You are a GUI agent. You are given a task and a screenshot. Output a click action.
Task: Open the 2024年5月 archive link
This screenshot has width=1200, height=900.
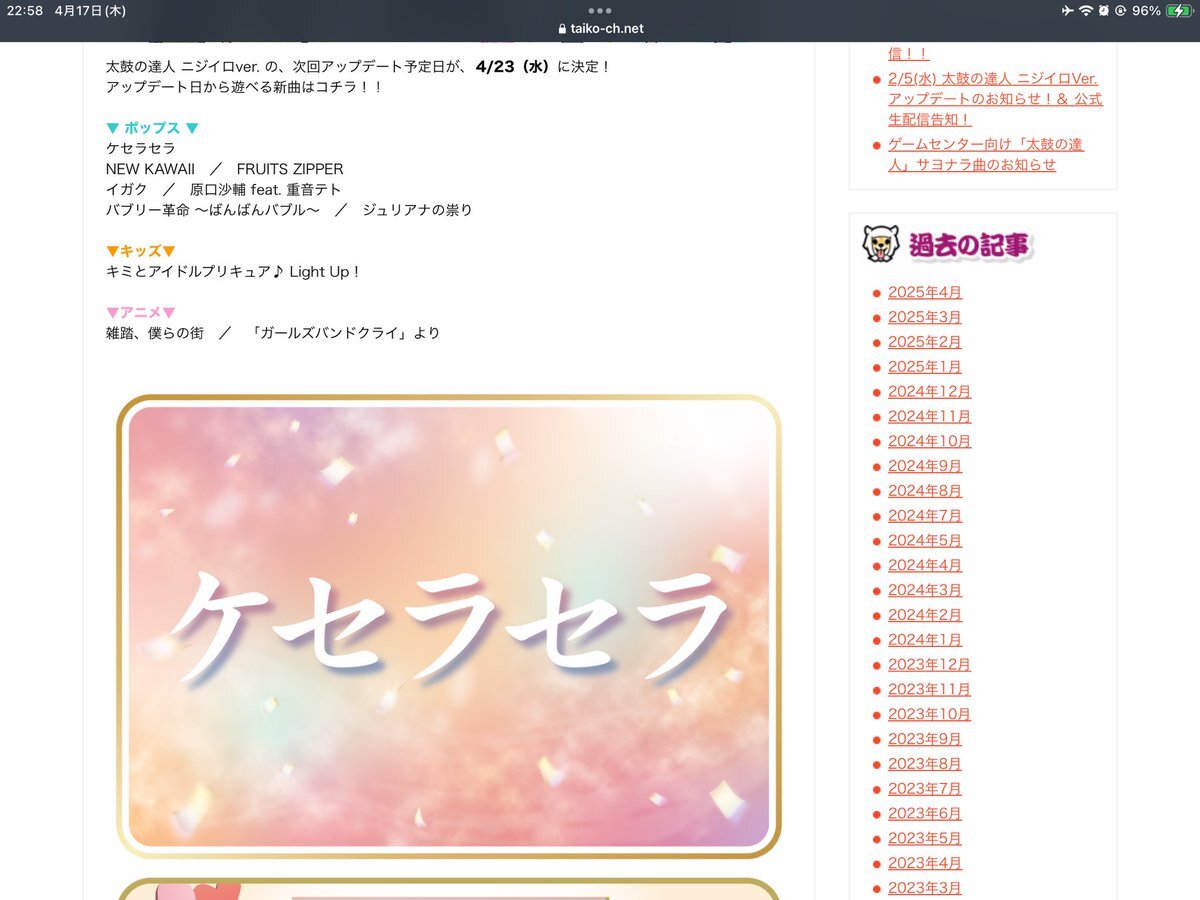point(924,540)
